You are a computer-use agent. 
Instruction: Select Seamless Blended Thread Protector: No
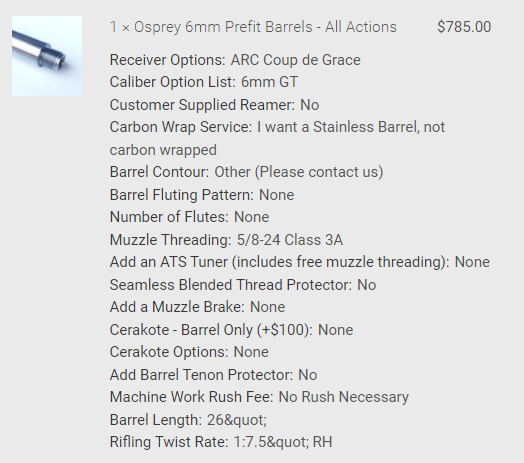(243, 285)
